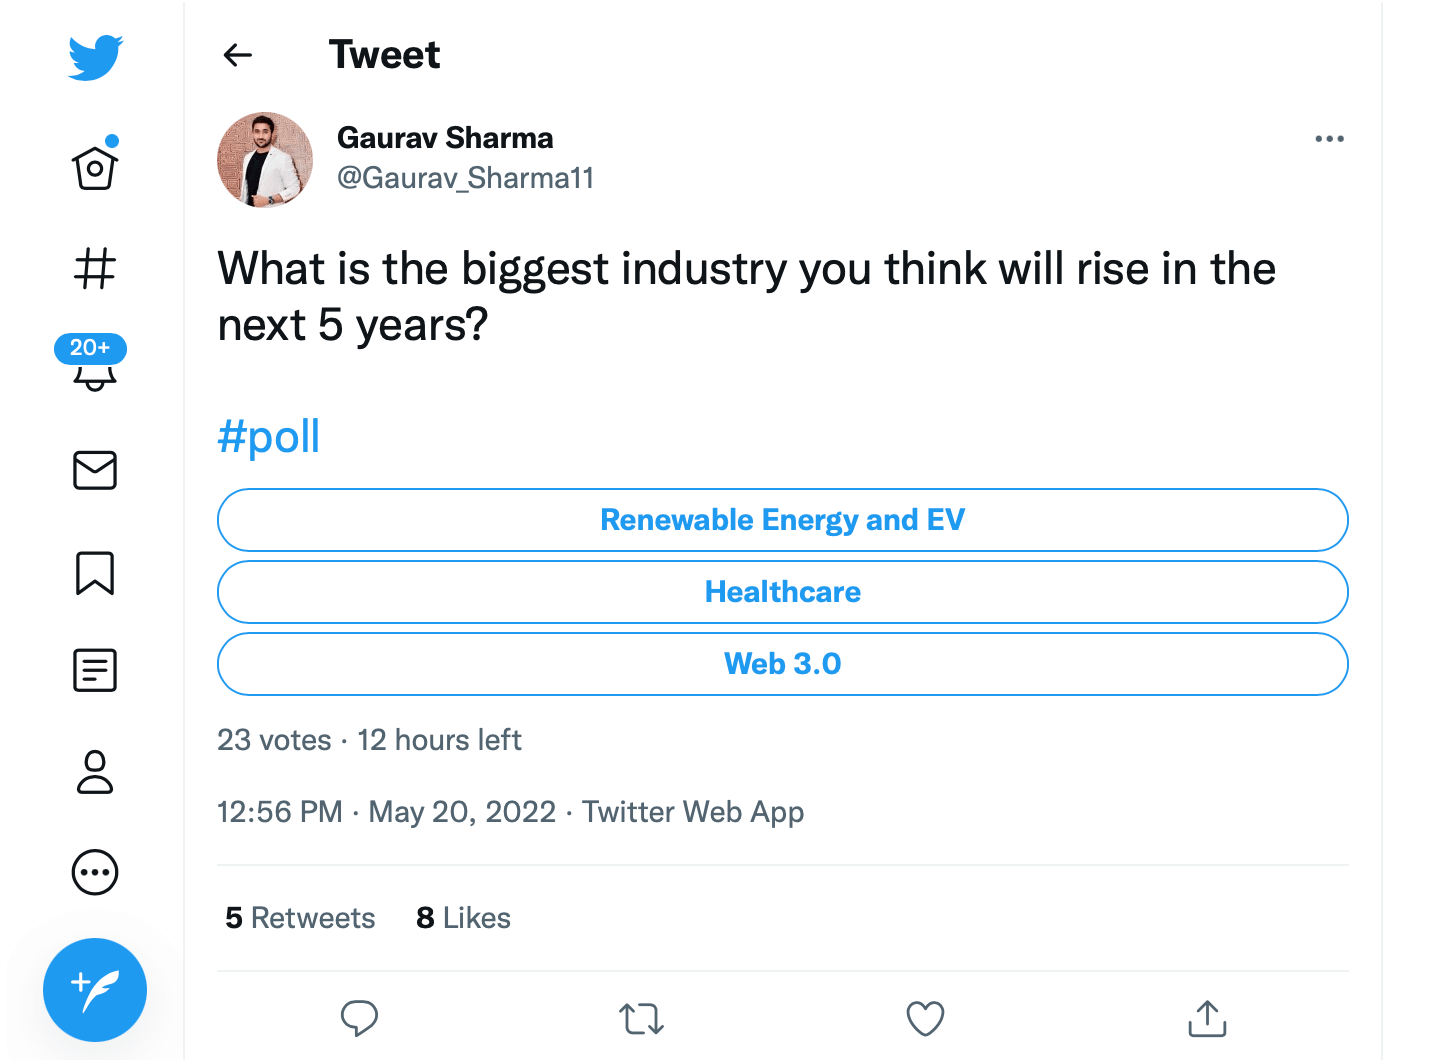The image size is (1430, 1060).
Task: Open the #poll hashtag link
Action: point(268,436)
